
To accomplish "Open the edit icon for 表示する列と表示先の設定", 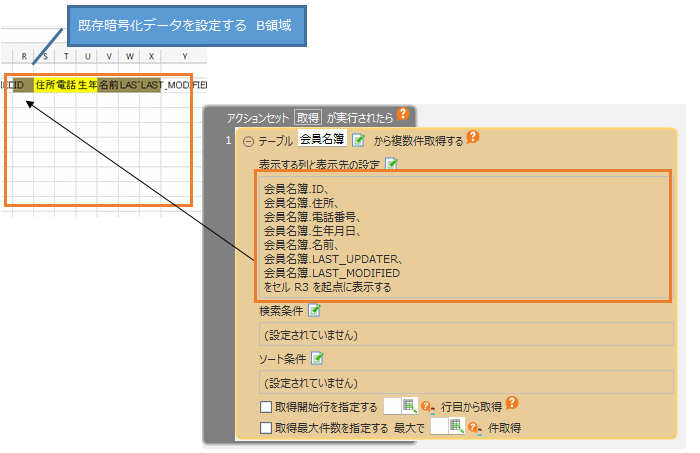I will point(391,163).
